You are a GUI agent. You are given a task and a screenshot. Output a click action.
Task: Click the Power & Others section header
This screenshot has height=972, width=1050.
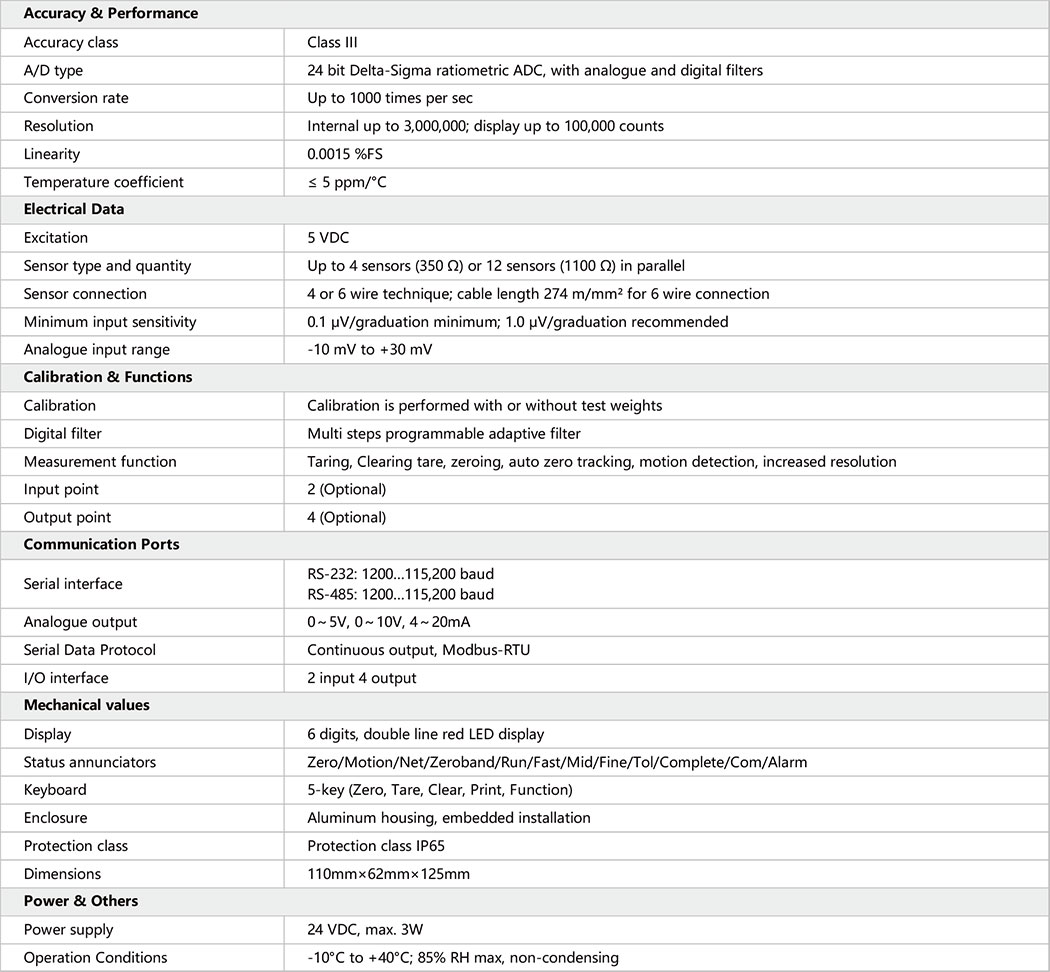click(x=81, y=901)
